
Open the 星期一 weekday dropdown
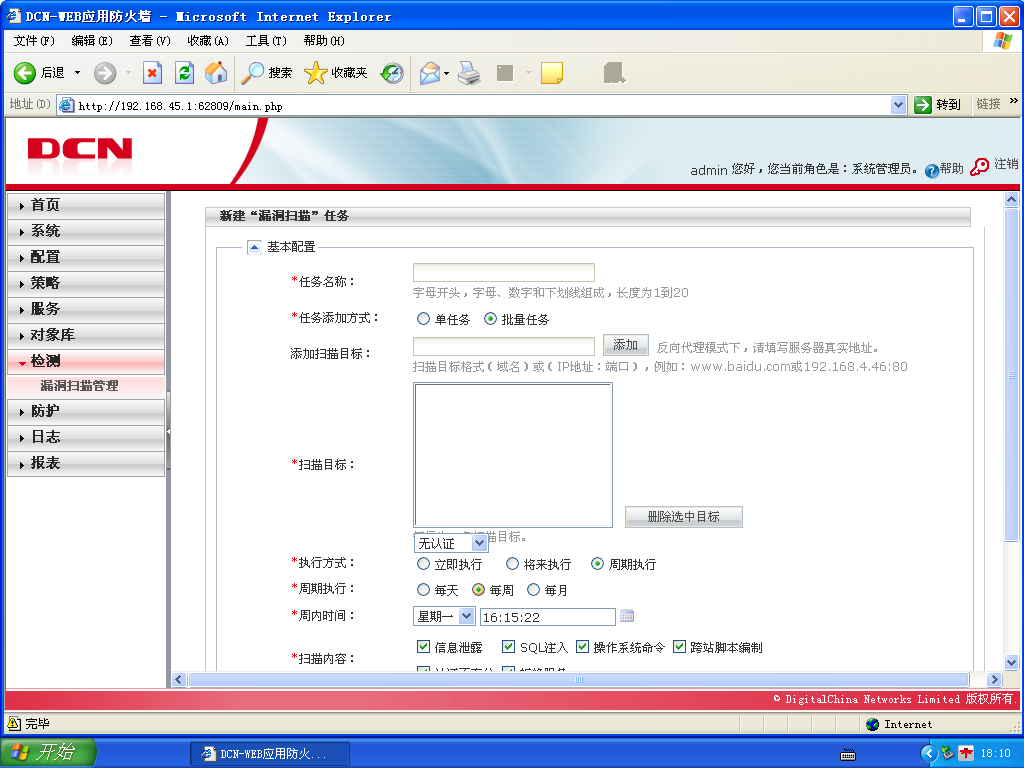pos(444,616)
